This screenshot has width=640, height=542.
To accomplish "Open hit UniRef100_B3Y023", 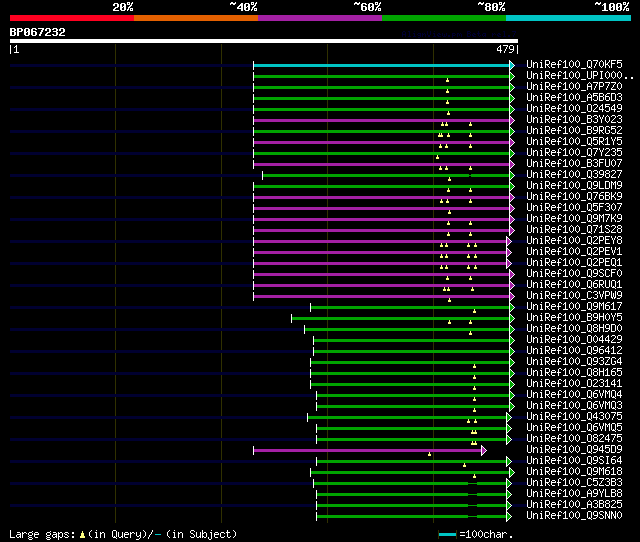I will pos(574,120).
